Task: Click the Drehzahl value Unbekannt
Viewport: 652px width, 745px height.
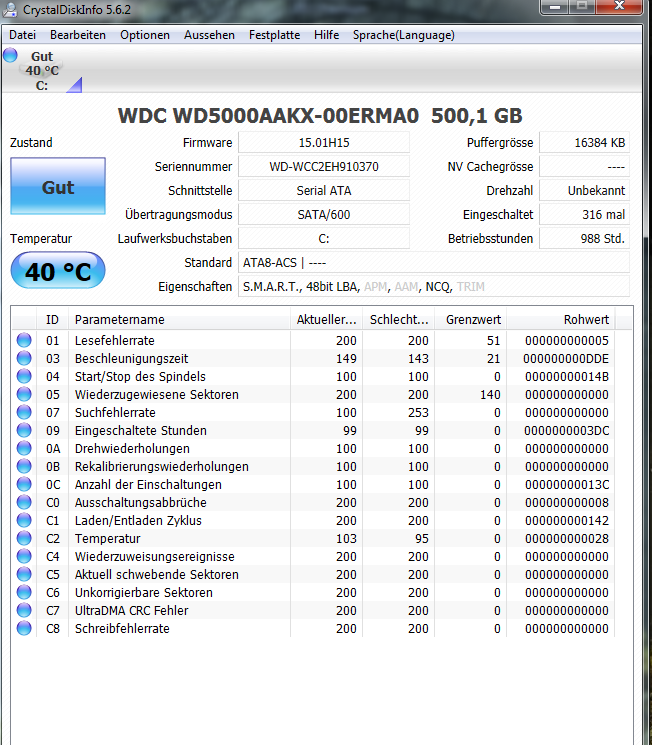Action: coord(585,191)
